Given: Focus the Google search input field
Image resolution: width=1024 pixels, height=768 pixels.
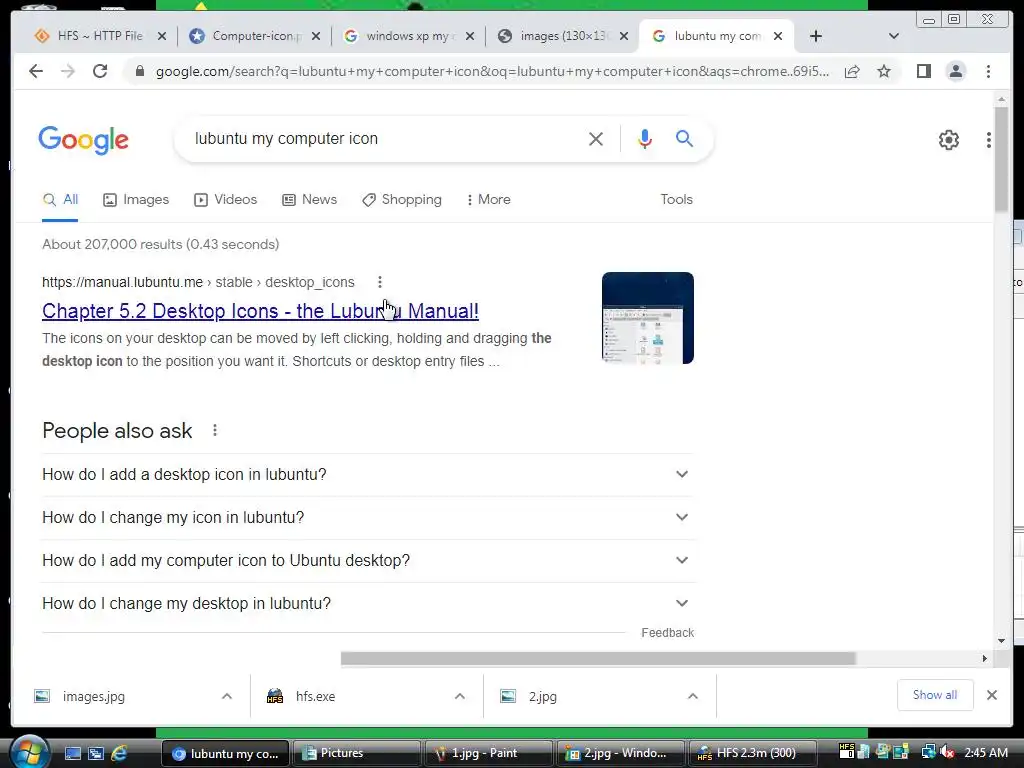Looking at the screenshot, I should (385, 138).
